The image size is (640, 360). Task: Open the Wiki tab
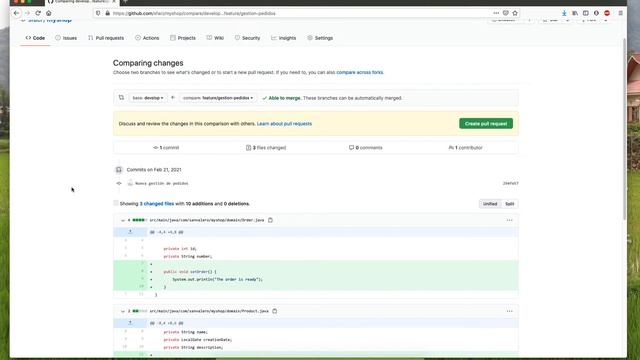(215, 38)
